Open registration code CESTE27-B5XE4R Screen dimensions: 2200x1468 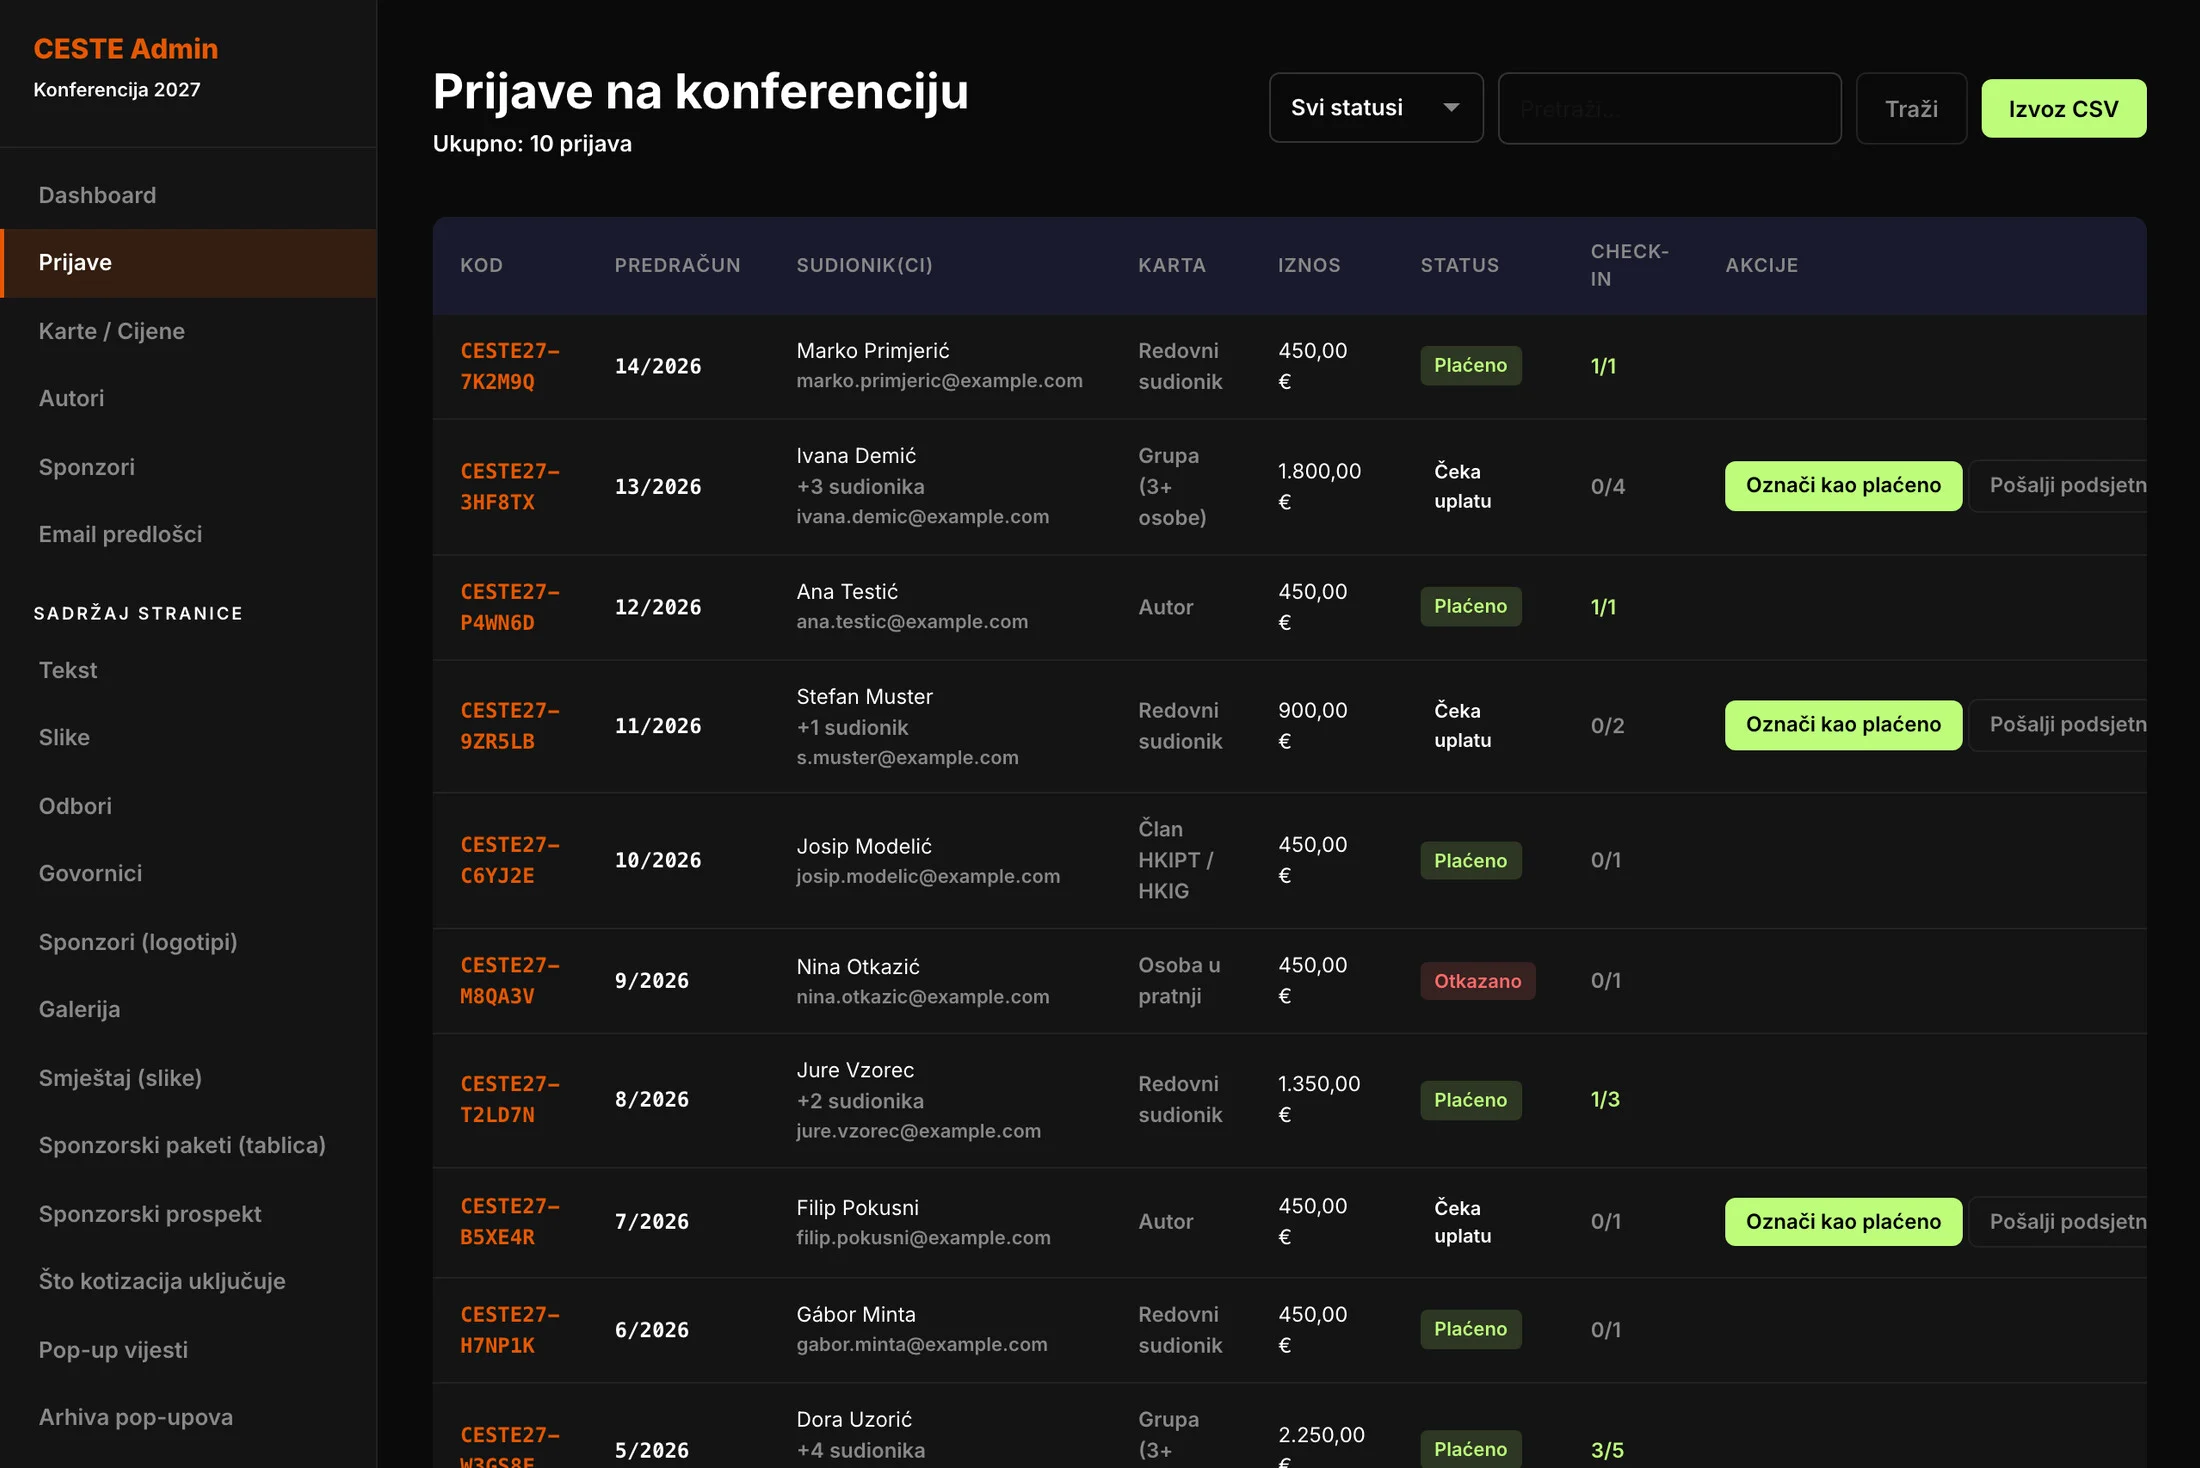509,1221
